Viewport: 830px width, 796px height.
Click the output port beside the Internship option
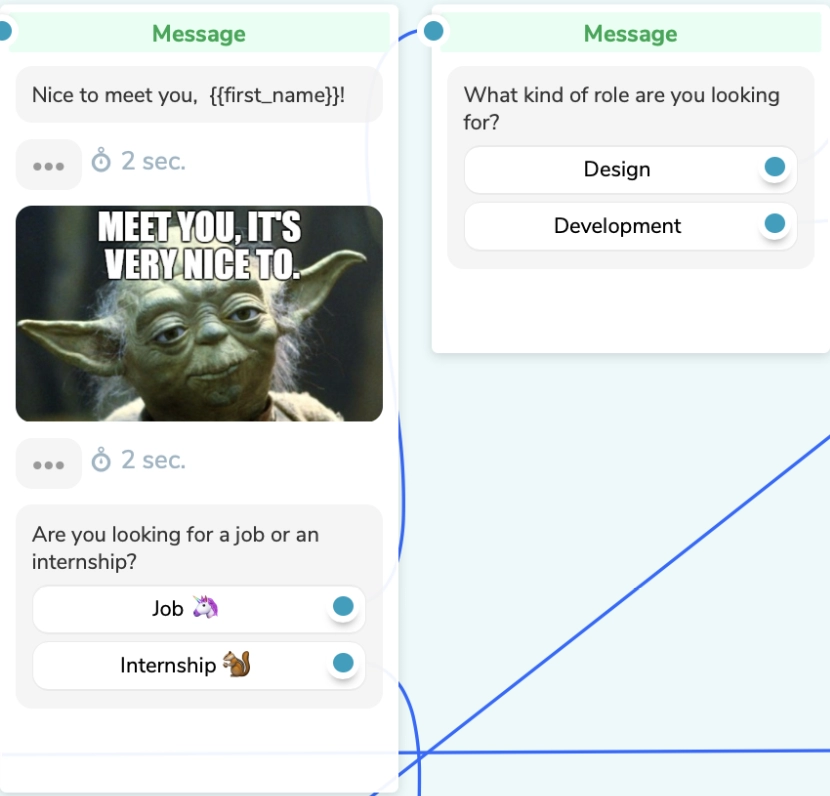tap(342, 664)
